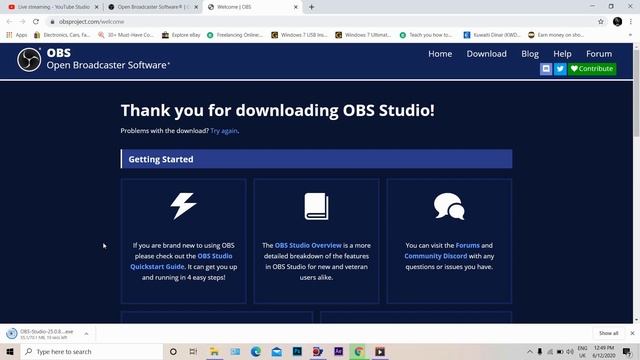Open Microsoft Edge from taskbar

click(x=256, y=351)
